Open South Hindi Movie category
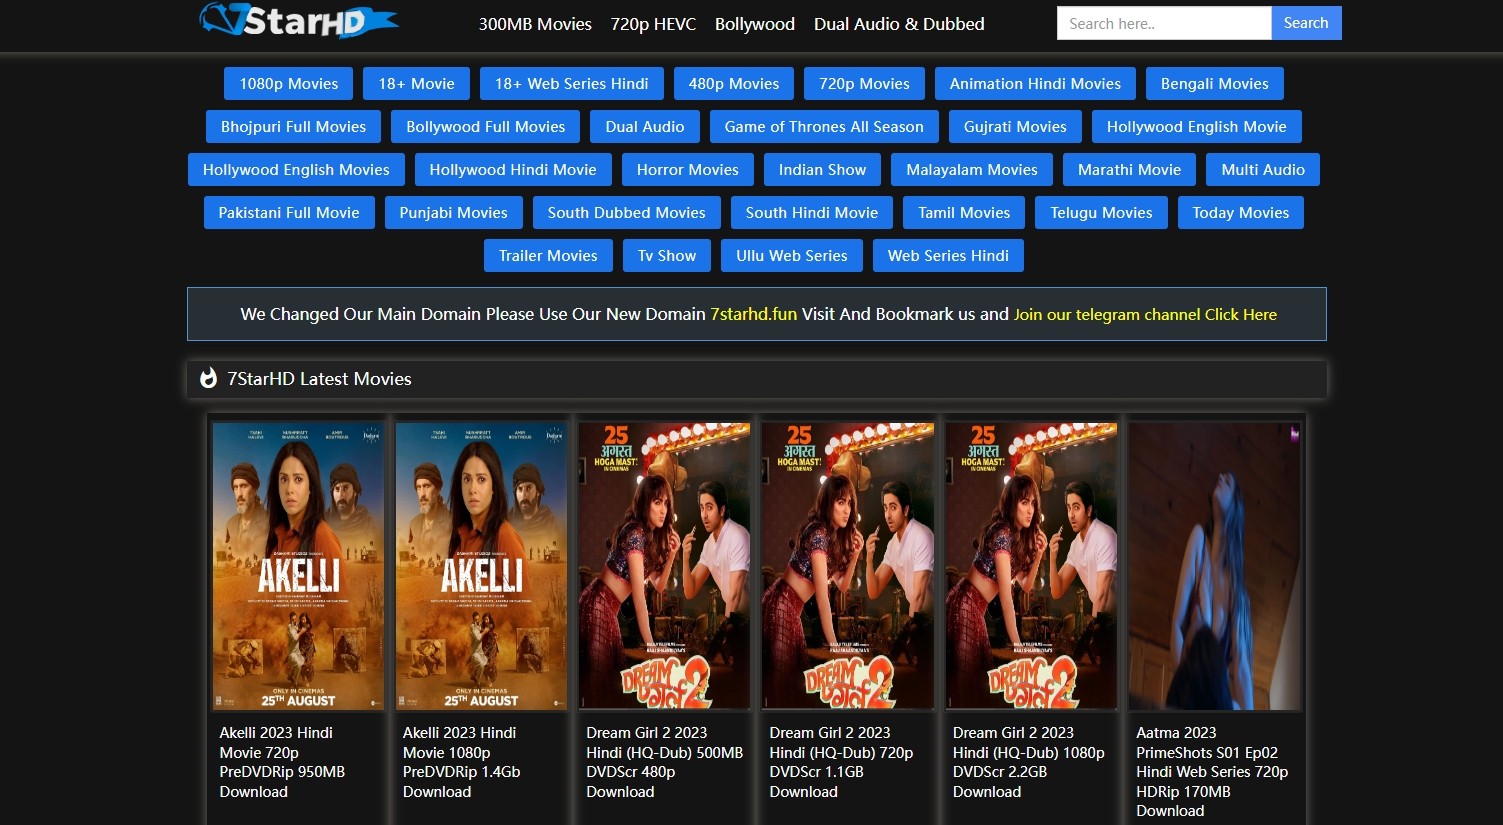This screenshot has height=825, width=1503. tap(812, 213)
